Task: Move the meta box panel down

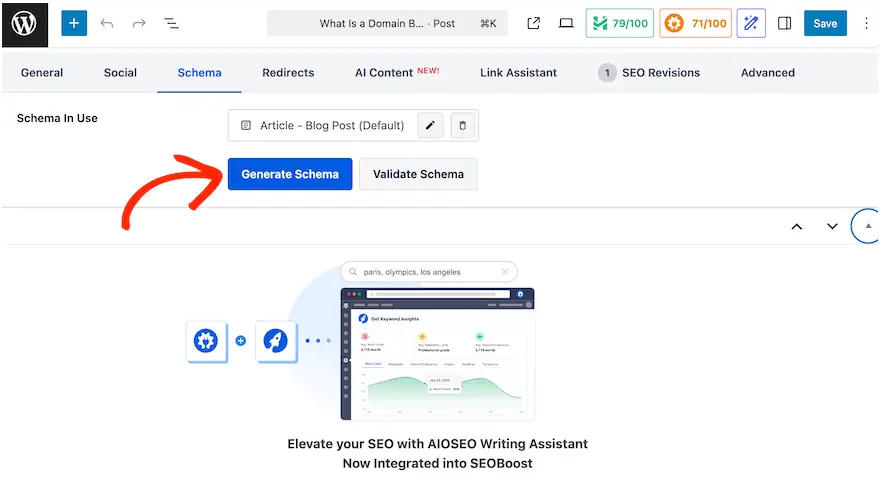Action: click(832, 226)
